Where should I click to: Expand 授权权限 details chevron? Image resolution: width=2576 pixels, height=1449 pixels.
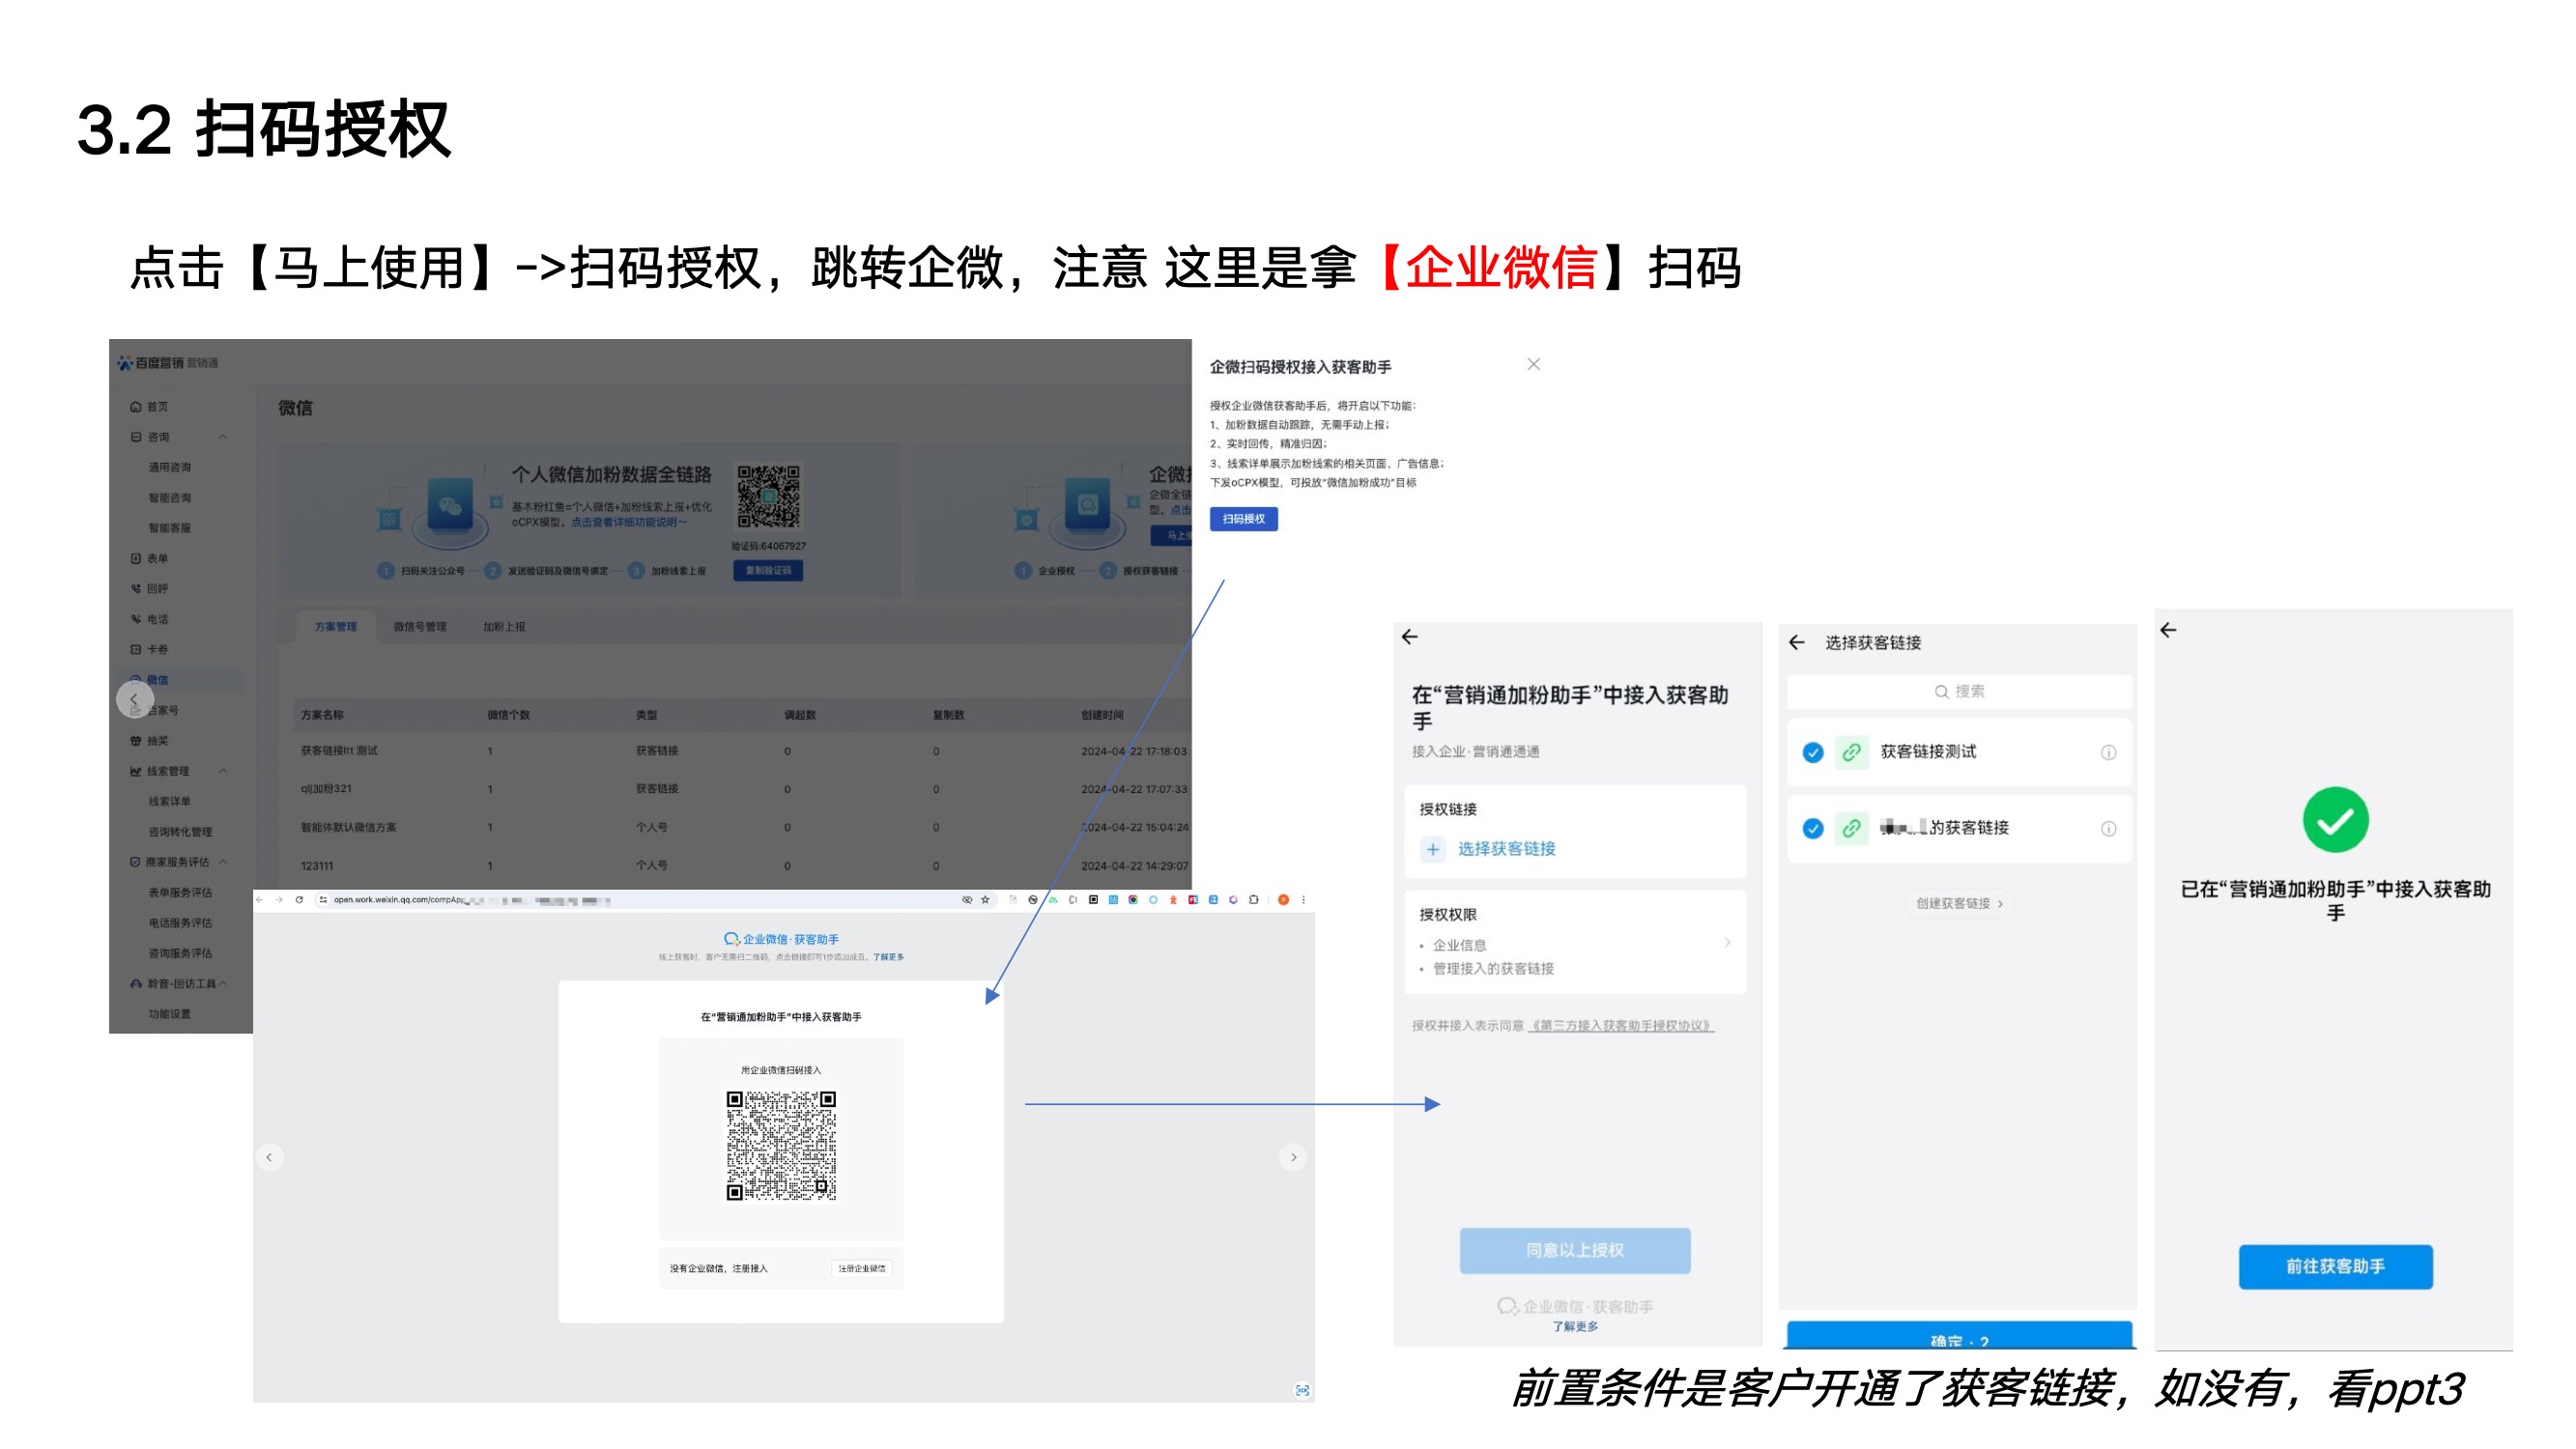pyautogui.click(x=1727, y=942)
